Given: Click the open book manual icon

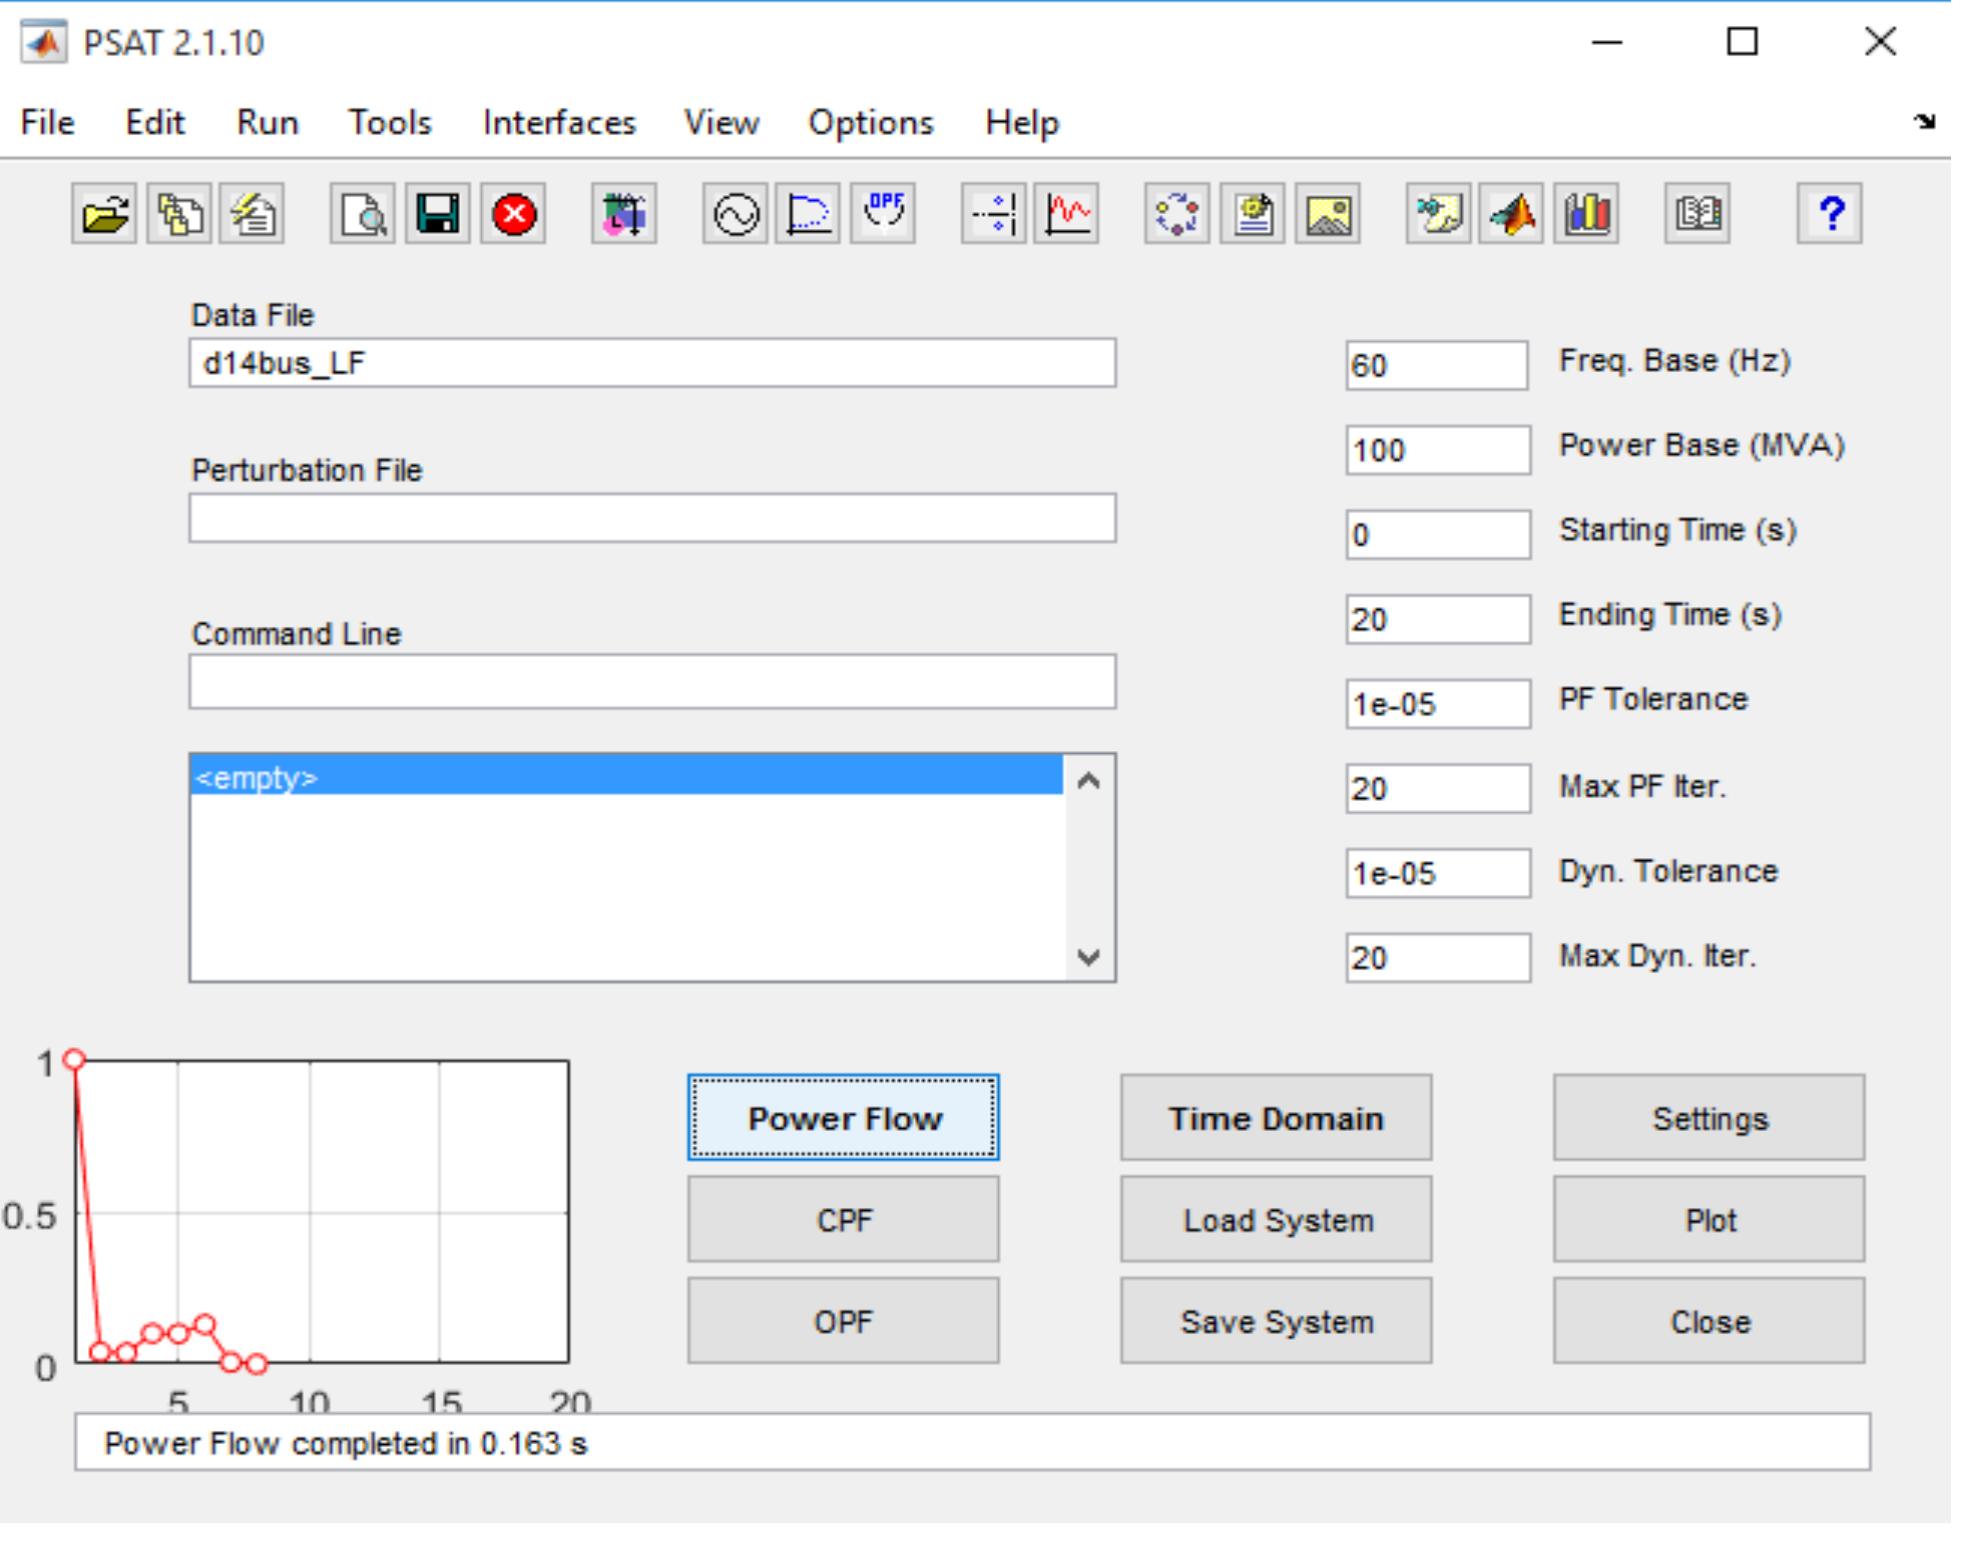Looking at the screenshot, I should point(1697,214).
